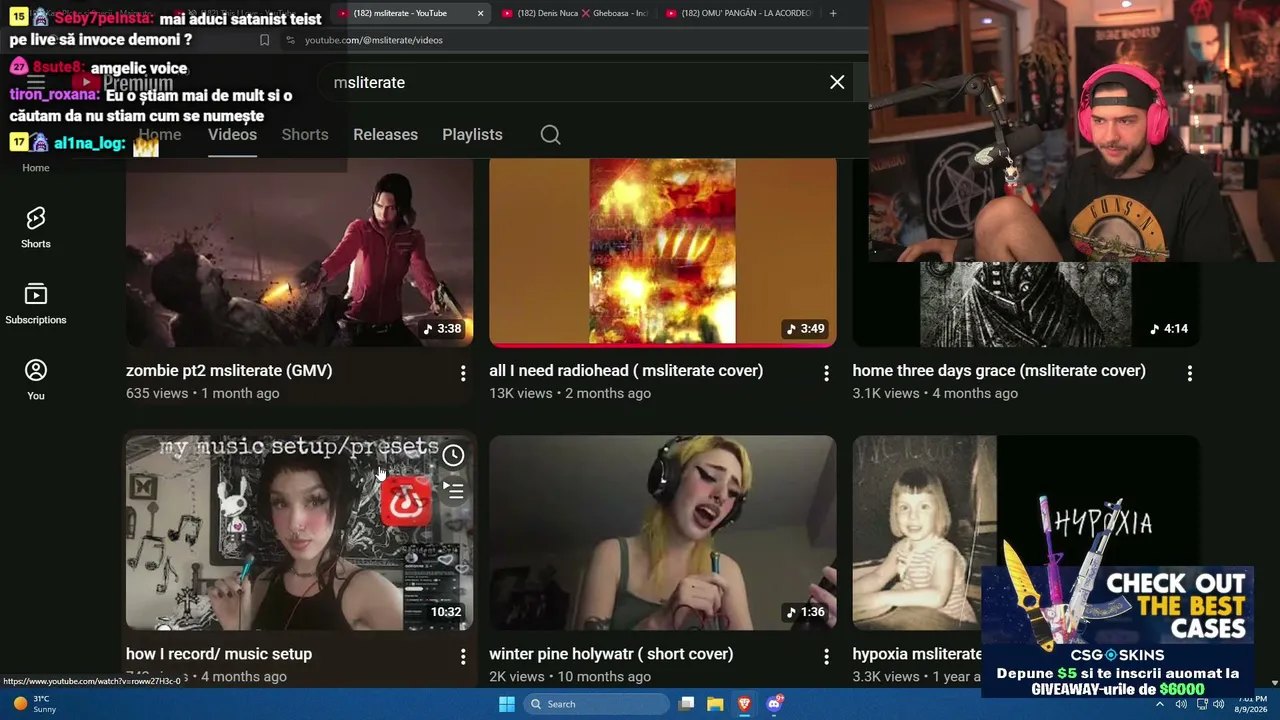Play the my music setup/presets thumbnail

[299, 533]
